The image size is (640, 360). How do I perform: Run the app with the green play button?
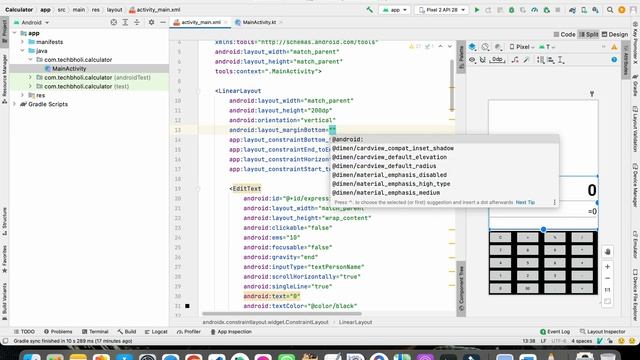pos(476,9)
